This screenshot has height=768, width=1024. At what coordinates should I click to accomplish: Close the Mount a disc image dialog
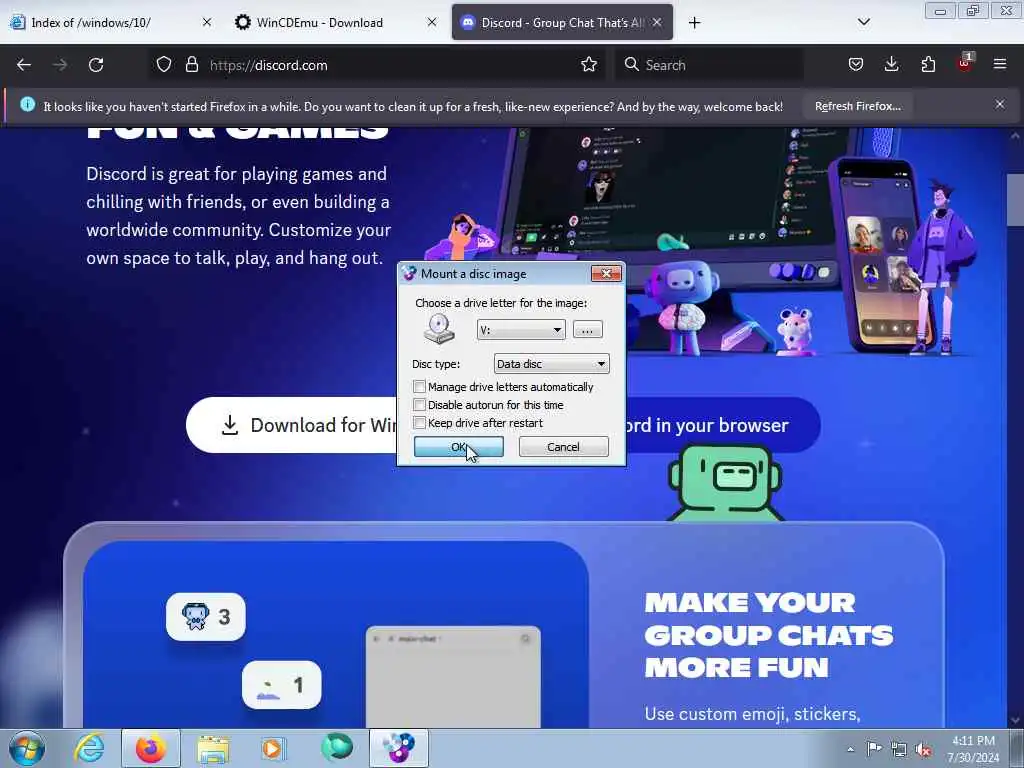point(606,274)
